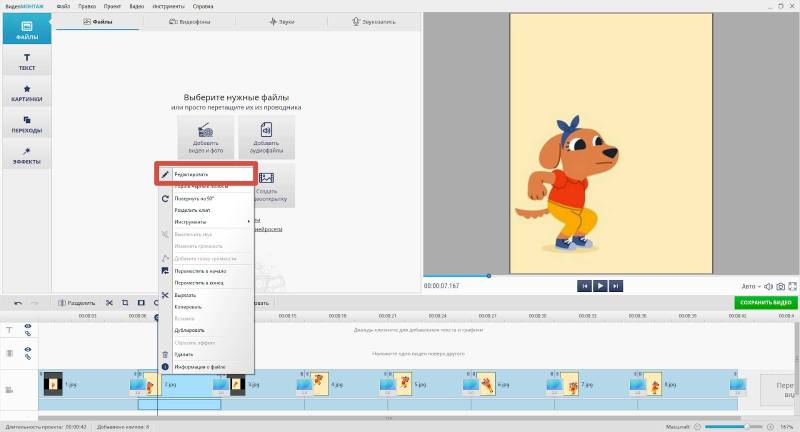Choose Вырезать in the context menu
This screenshot has height=432, width=800.
[206, 295]
